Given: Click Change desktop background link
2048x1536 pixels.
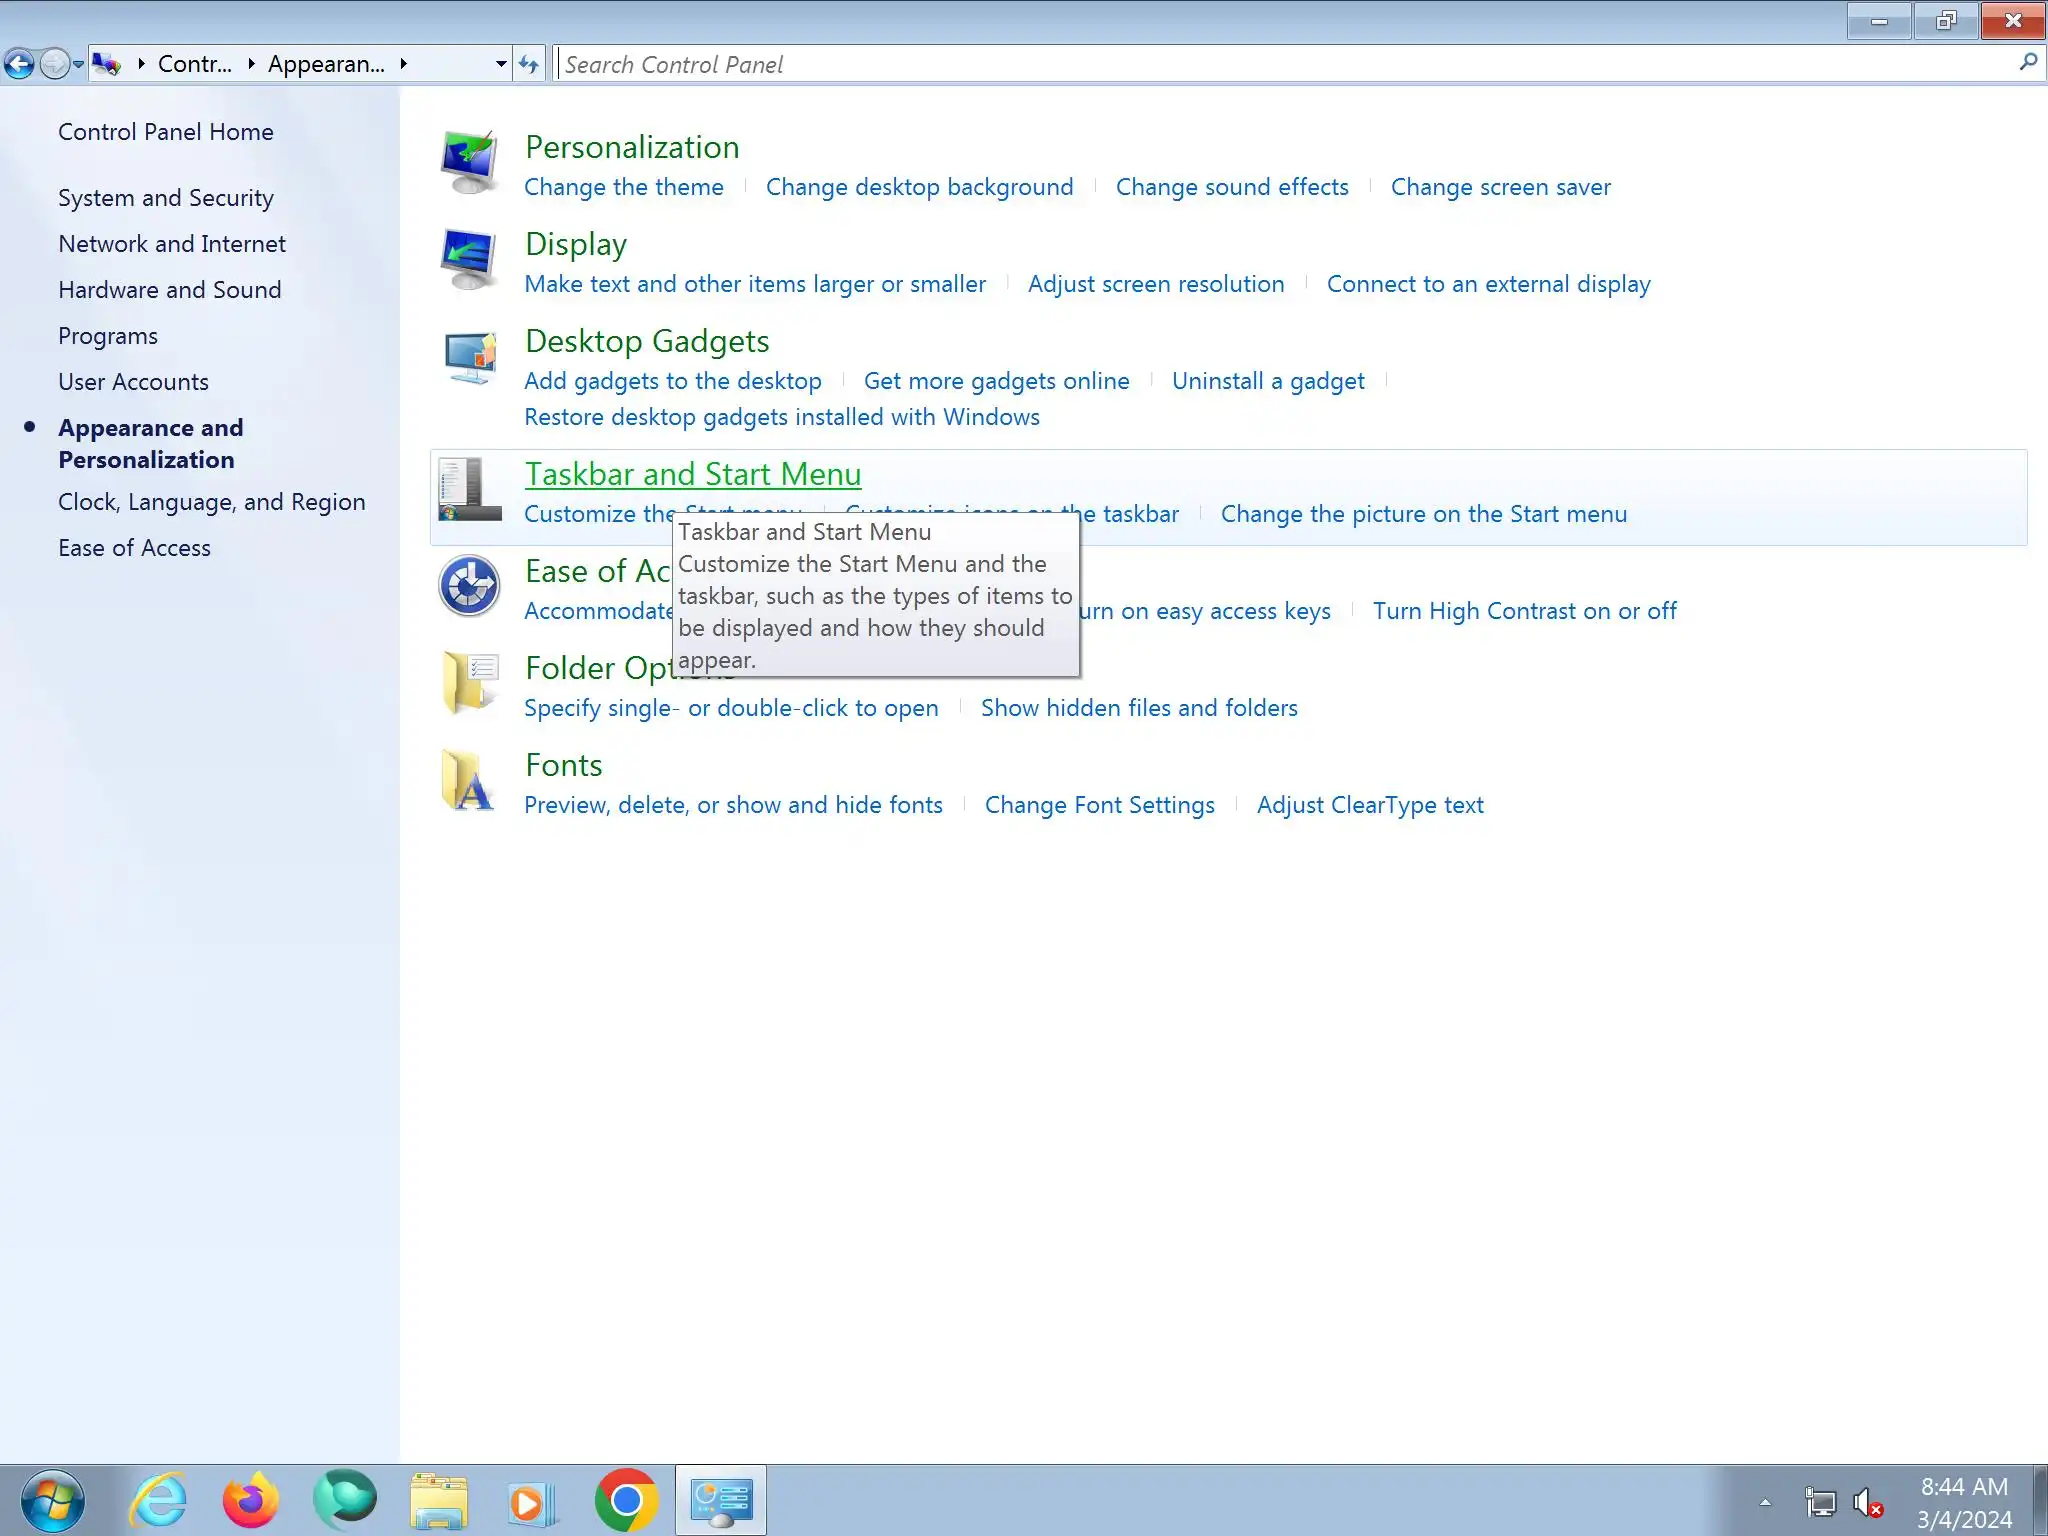Looking at the screenshot, I should tap(919, 187).
